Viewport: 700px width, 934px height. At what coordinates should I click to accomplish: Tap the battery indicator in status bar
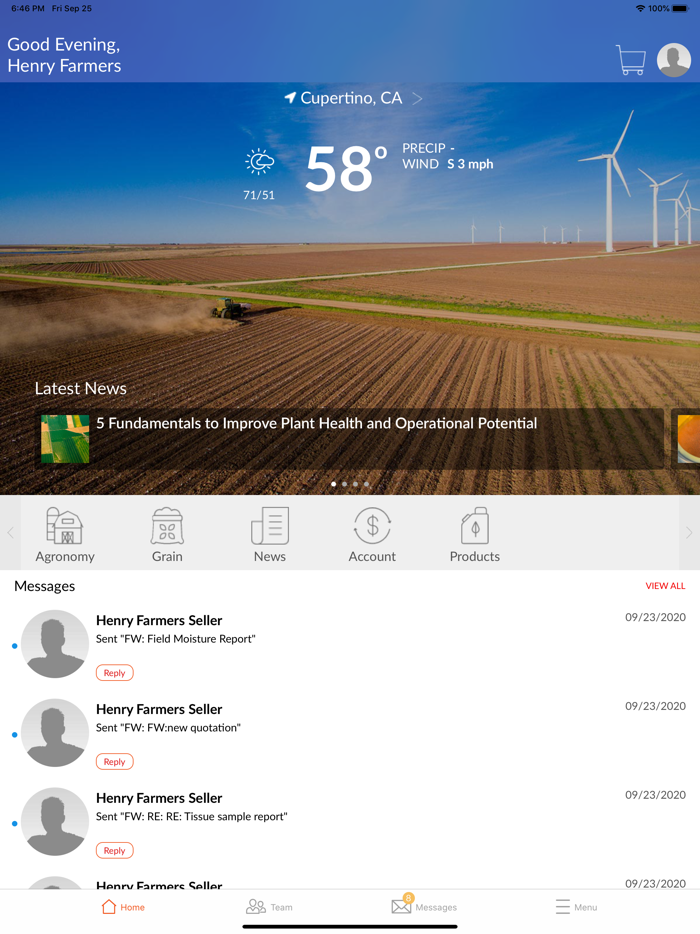680,8
